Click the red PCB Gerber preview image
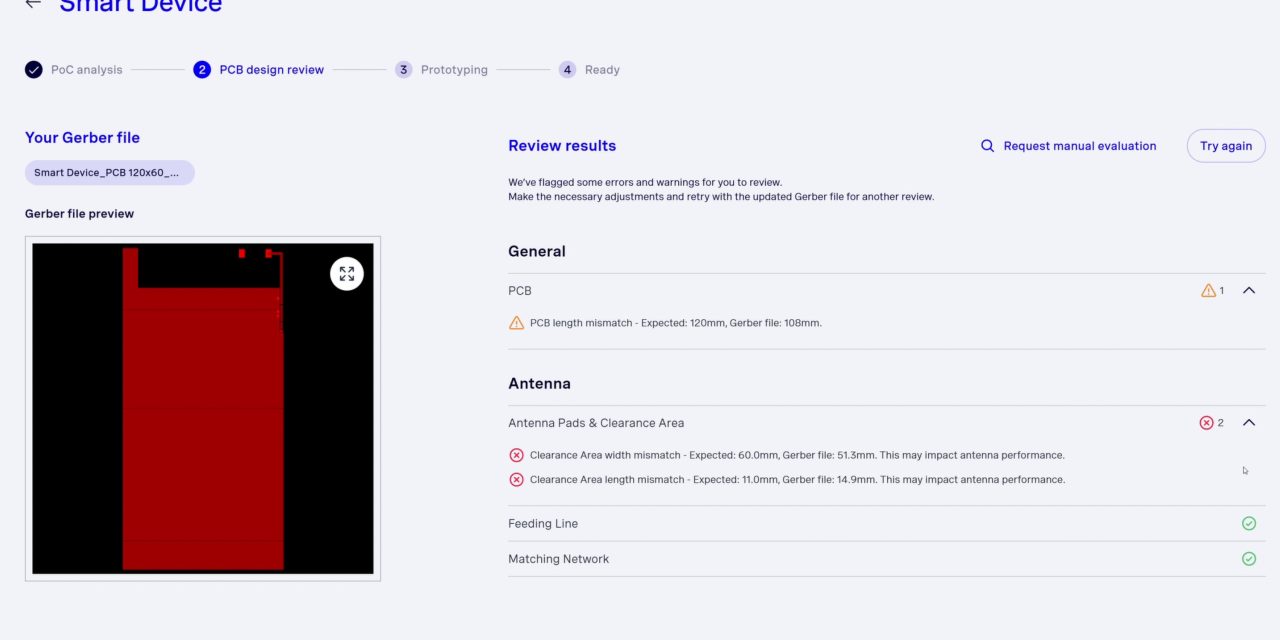This screenshot has height=640, width=1280. 202,420
